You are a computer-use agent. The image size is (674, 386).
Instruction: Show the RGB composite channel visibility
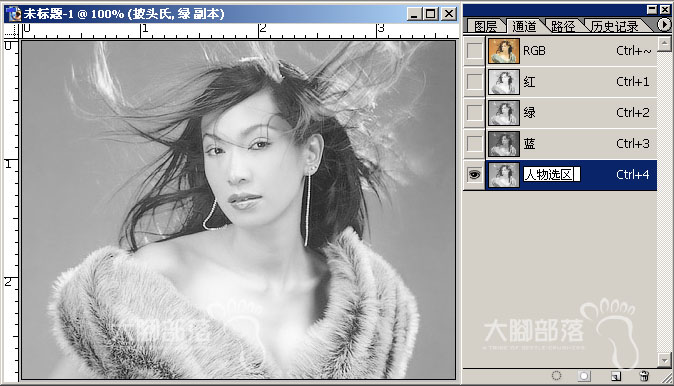[x=475, y=51]
